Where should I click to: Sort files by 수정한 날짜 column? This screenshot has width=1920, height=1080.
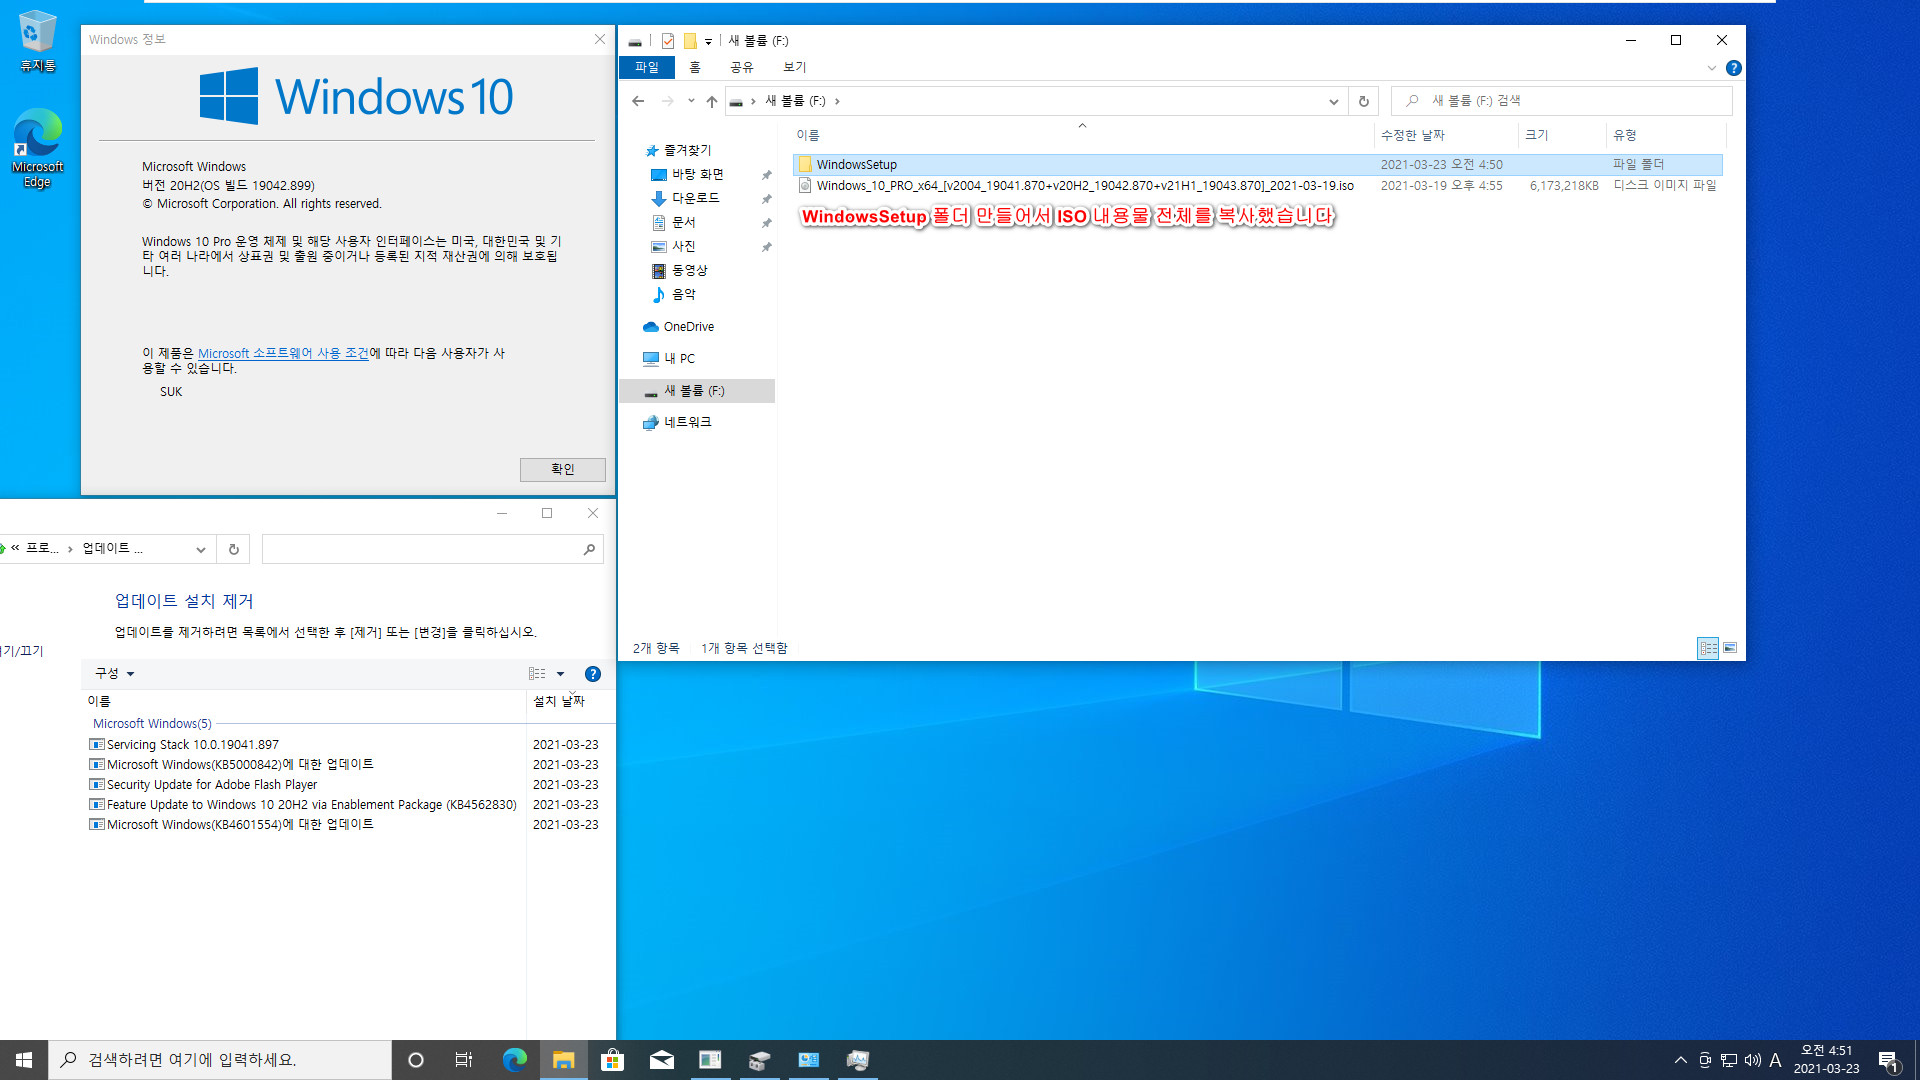tap(1446, 135)
